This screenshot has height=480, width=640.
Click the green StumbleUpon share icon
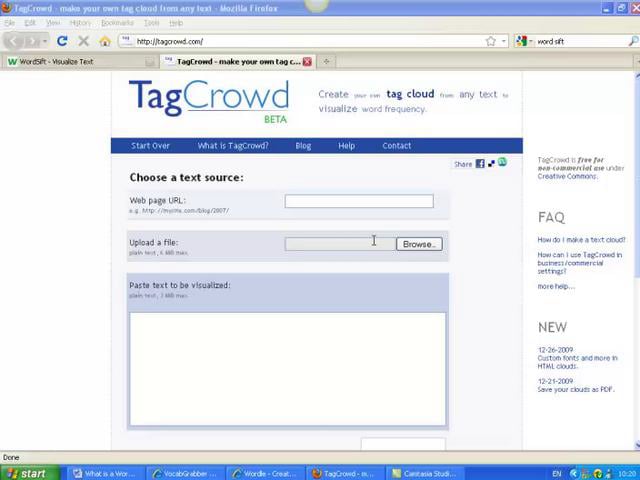click(x=502, y=162)
